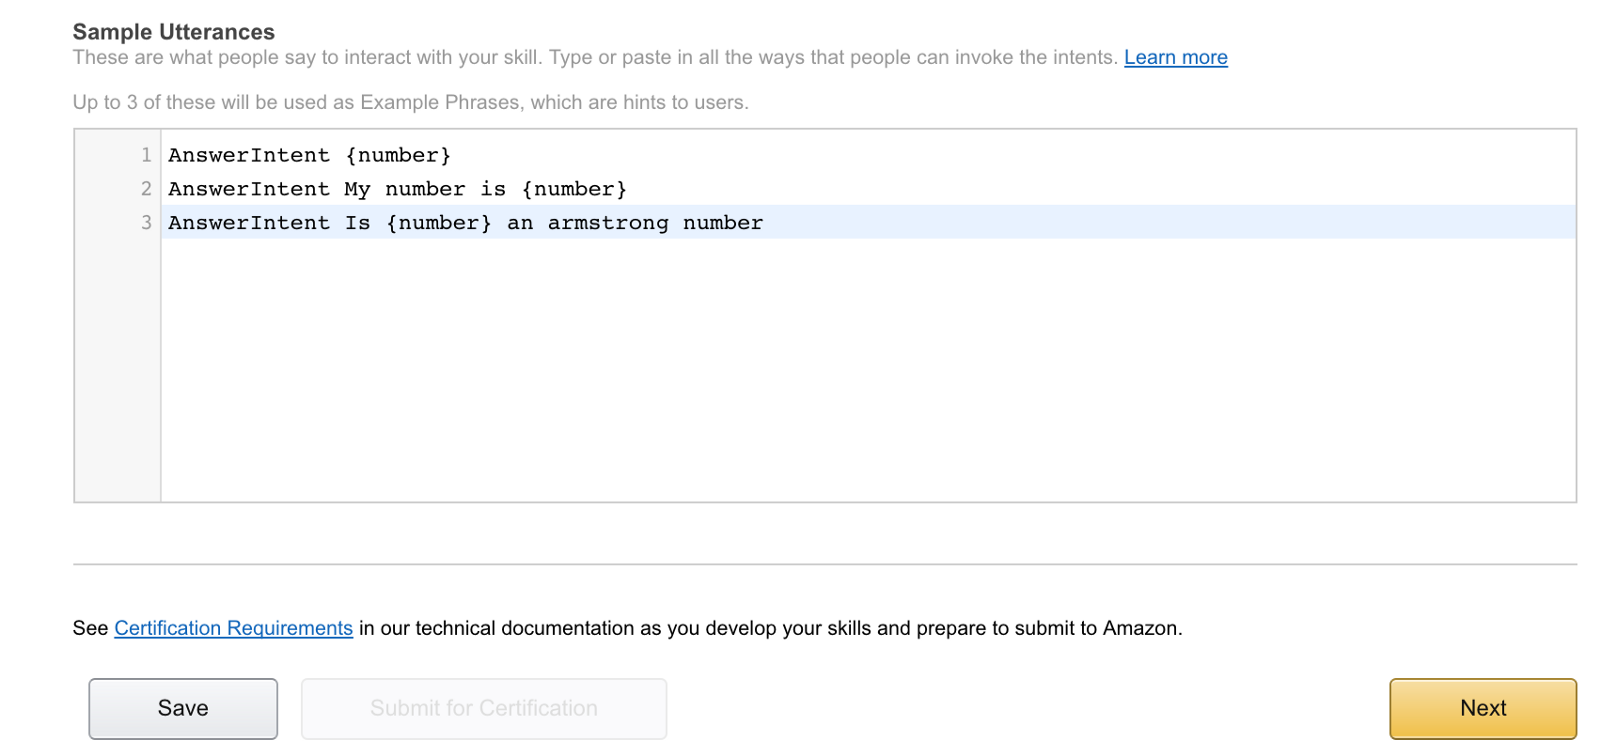This screenshot has width=1600, height=755.
Task: Select line number 1 in the editor gutter
Action: tap(146, 156)
